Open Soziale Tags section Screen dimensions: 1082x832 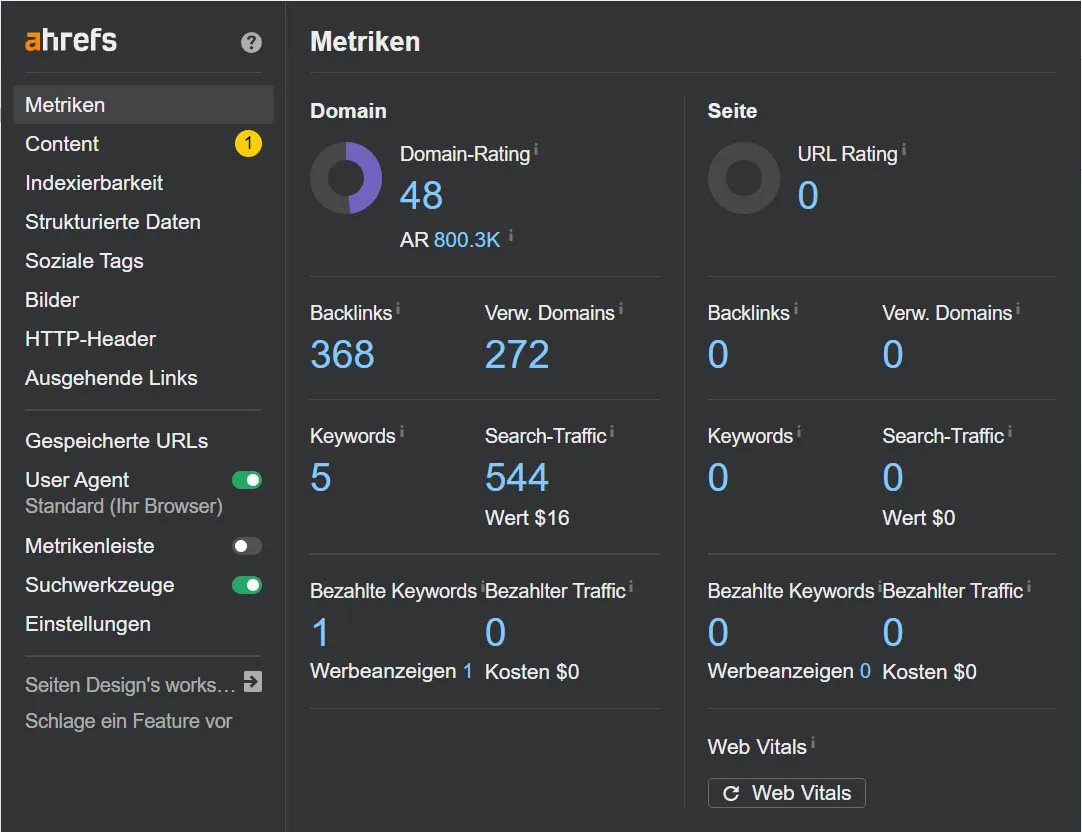pyautogui.click(x=84, y=261)
